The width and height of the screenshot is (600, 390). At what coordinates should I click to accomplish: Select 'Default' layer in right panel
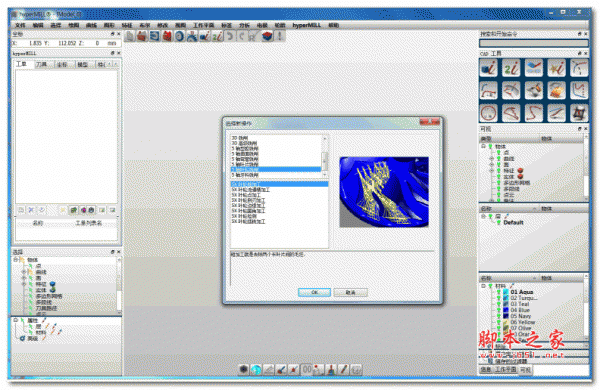pyautogui.click(x=513, y=222)
